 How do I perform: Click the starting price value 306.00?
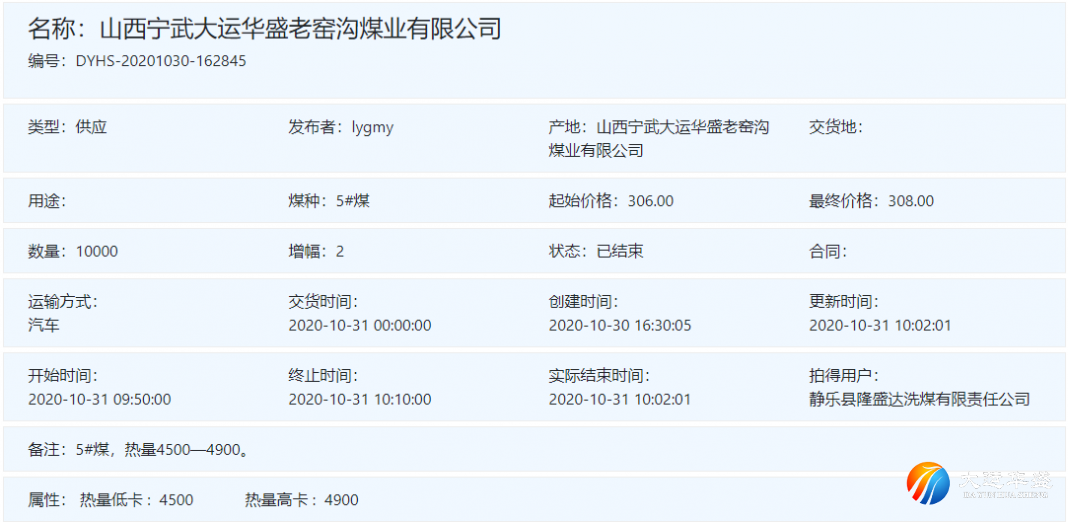coord(650,201)
